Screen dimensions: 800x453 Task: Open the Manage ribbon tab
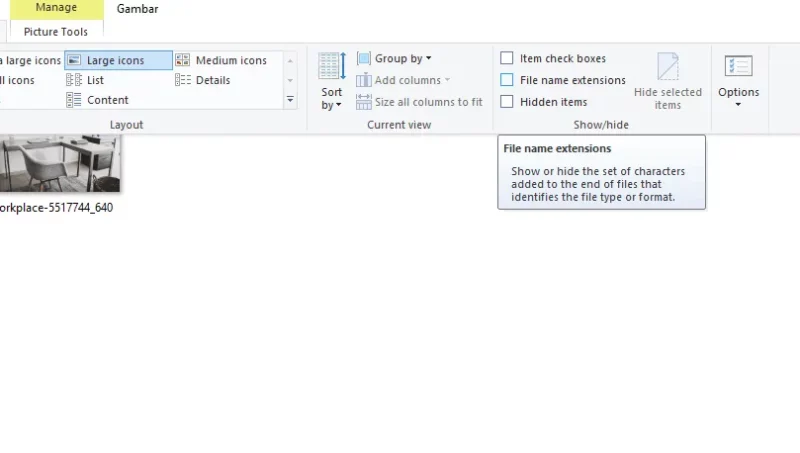click(56, 8)
